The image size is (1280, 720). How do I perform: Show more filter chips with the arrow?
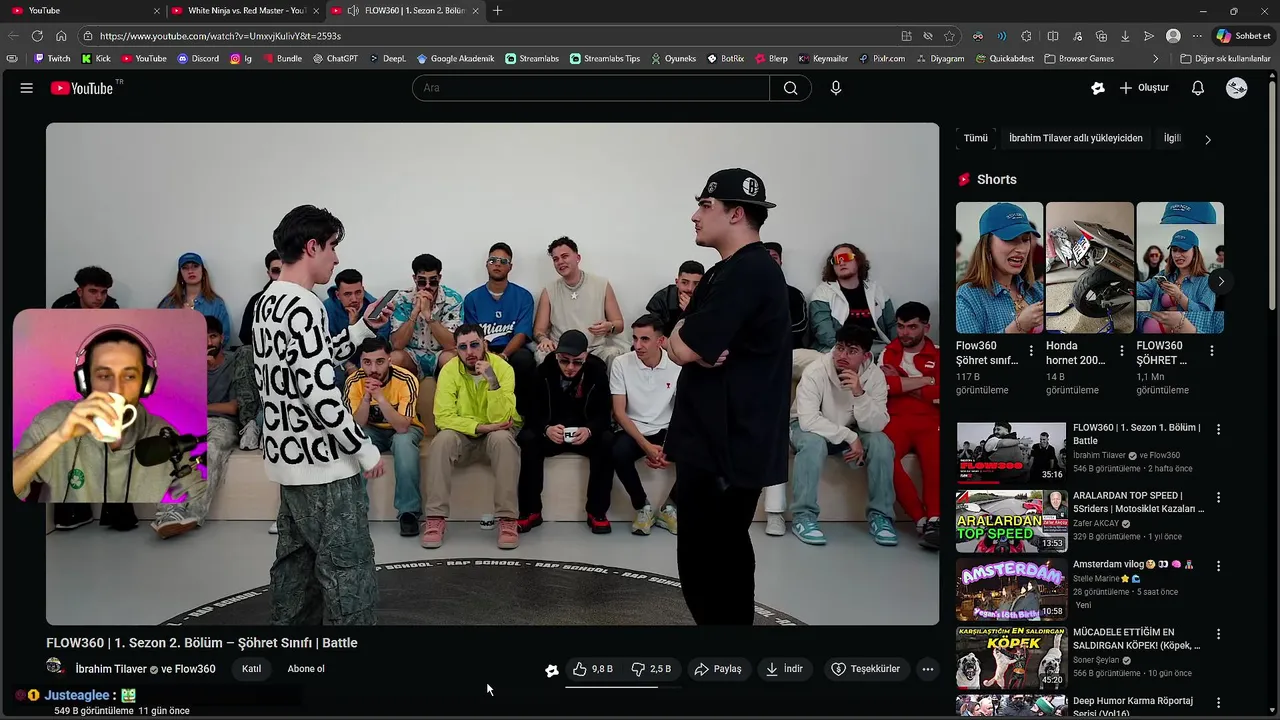tap(1207, 139)
